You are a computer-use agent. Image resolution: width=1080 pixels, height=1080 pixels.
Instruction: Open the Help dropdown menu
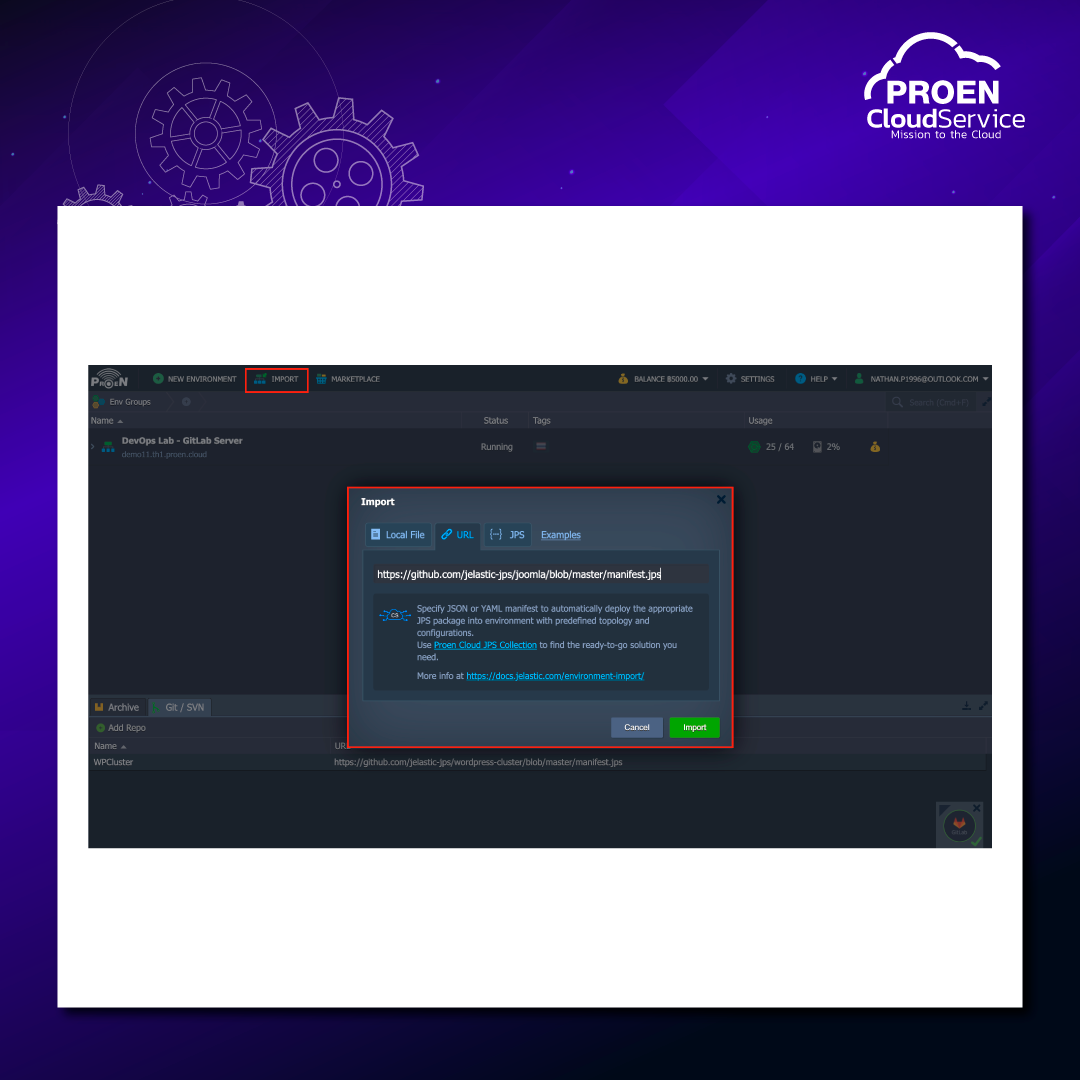point(816,379)
